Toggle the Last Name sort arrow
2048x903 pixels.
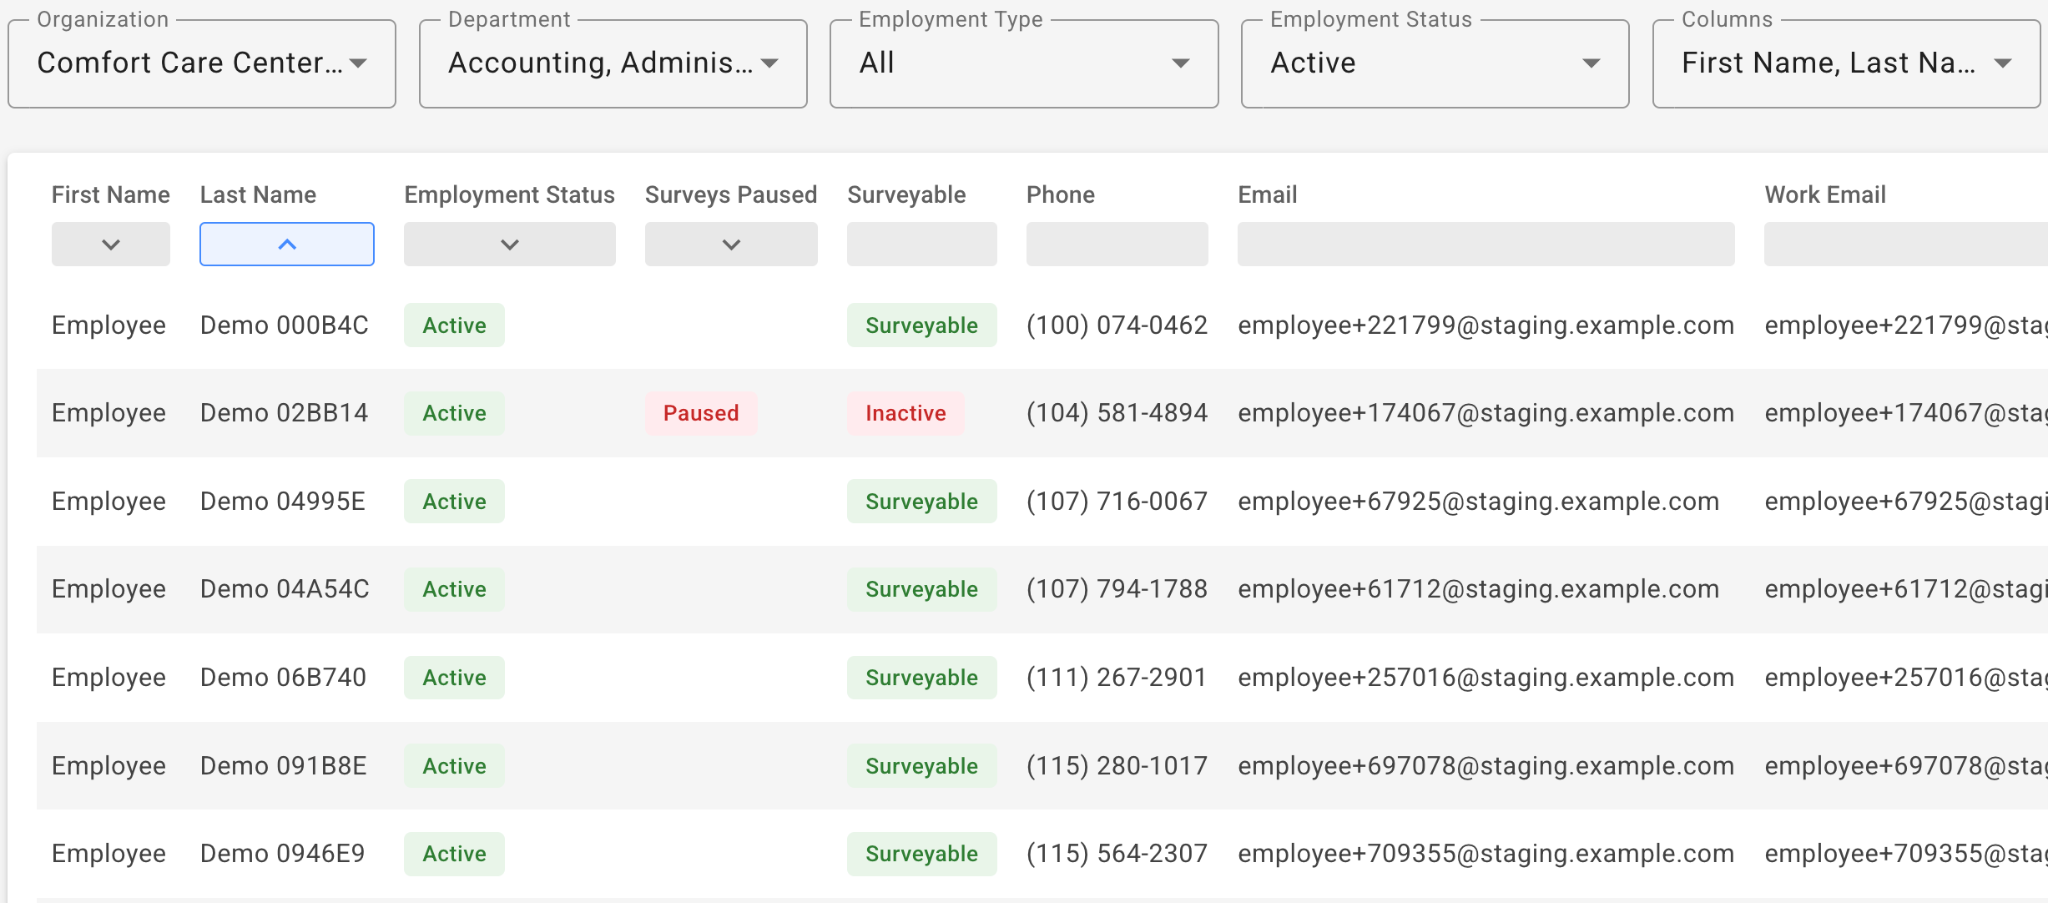(287, 245)
